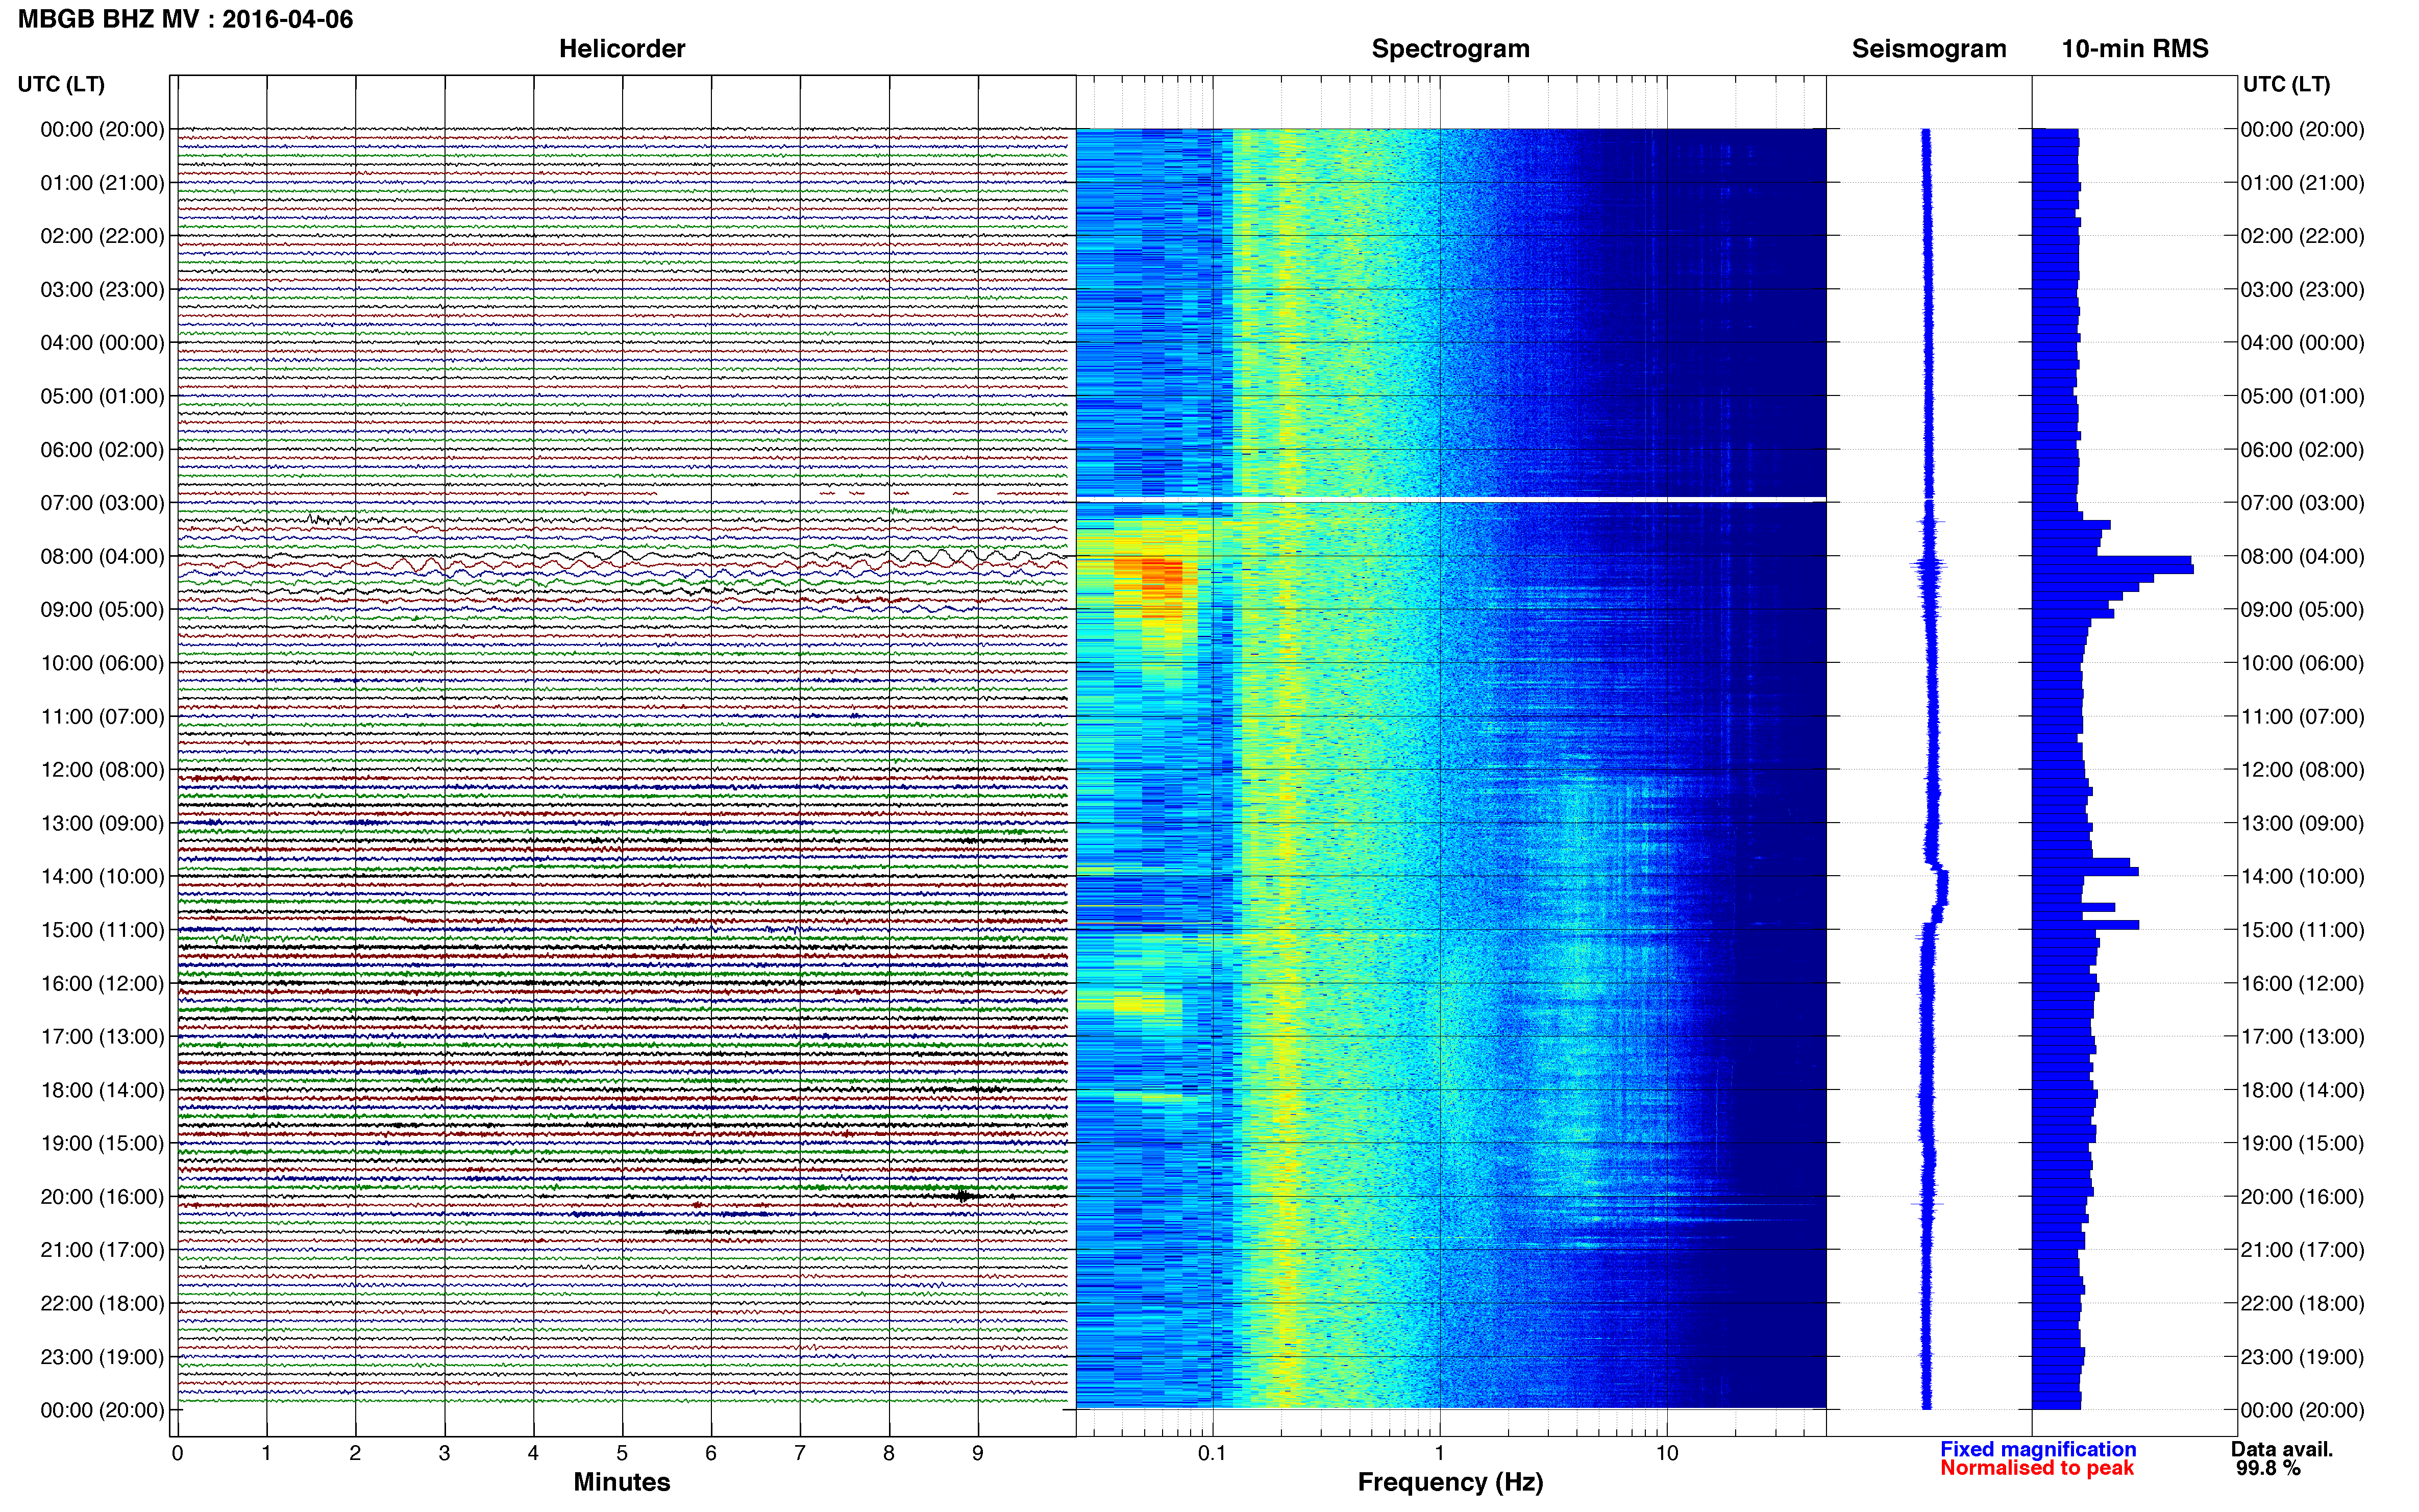Click the 'Spectrogram' panel heading
Screen dimensions: 2419x1512
(1450, 49)
